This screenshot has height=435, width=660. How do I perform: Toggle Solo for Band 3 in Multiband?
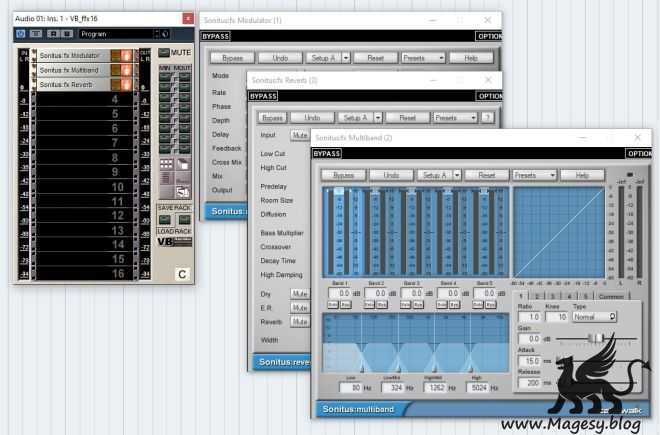(406, 304)
